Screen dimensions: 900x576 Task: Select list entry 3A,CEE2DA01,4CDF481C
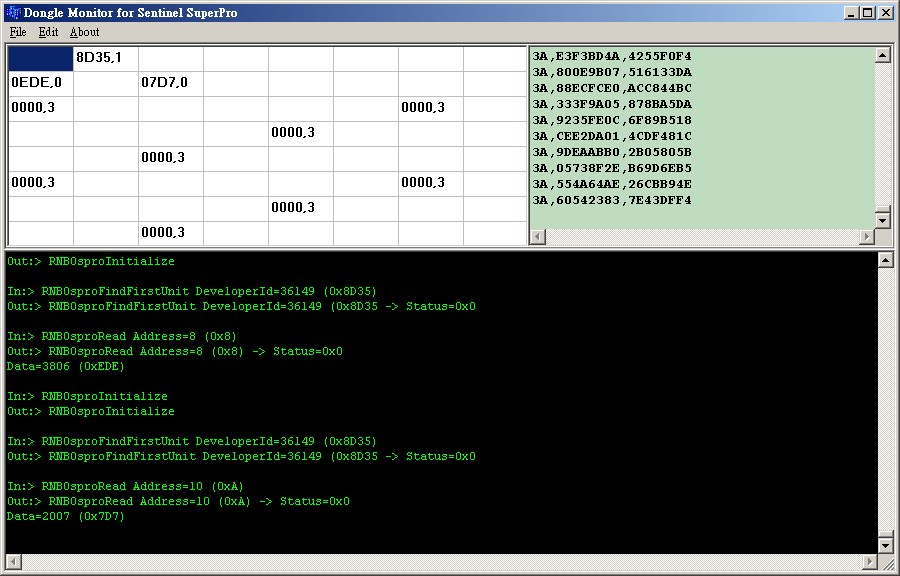tap(612, 137)
